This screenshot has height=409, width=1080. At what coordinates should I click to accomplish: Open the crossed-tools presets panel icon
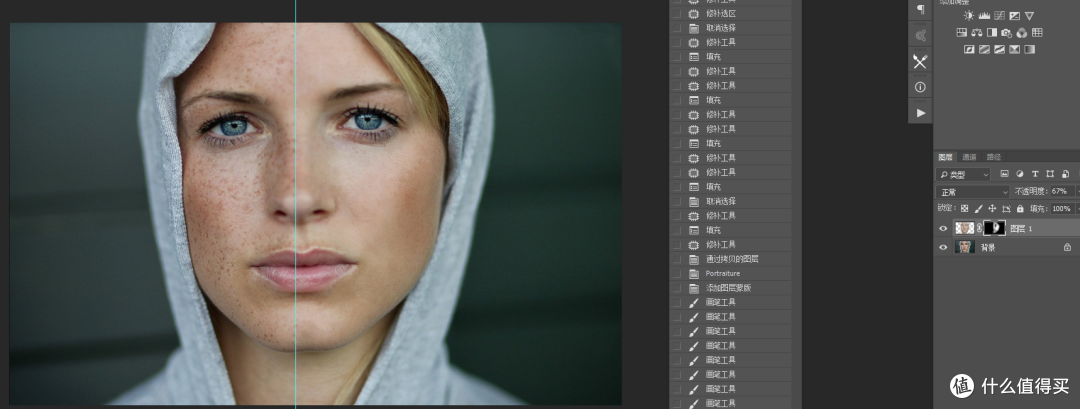pos(920,61)
